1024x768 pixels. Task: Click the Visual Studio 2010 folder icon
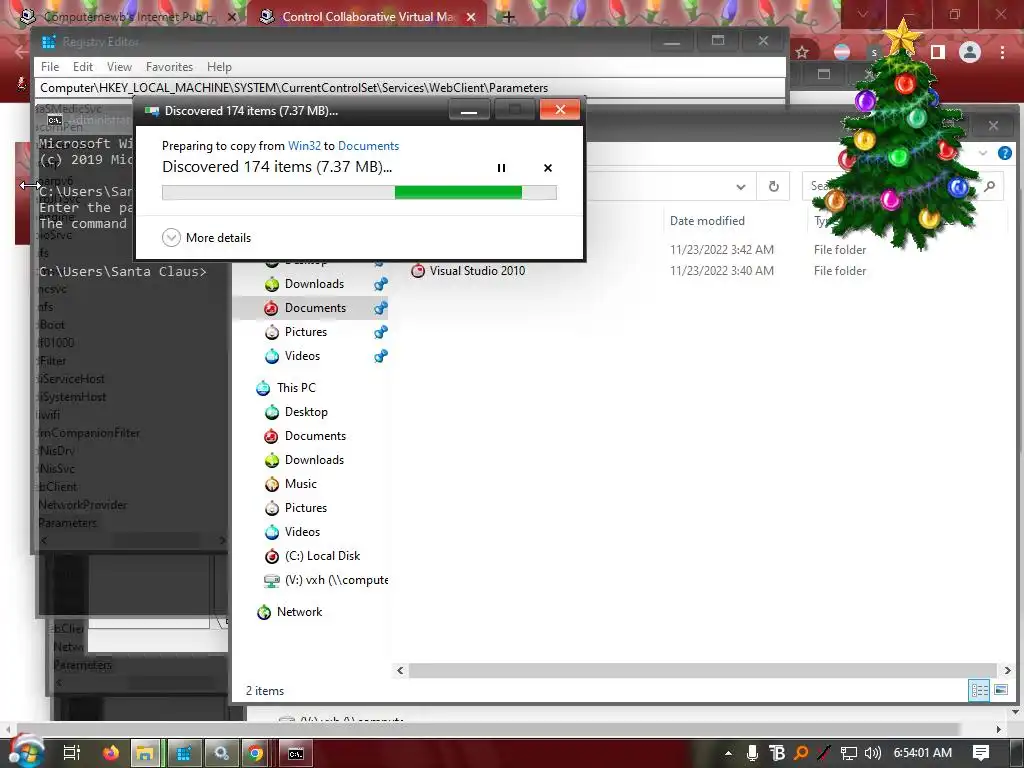418,270
